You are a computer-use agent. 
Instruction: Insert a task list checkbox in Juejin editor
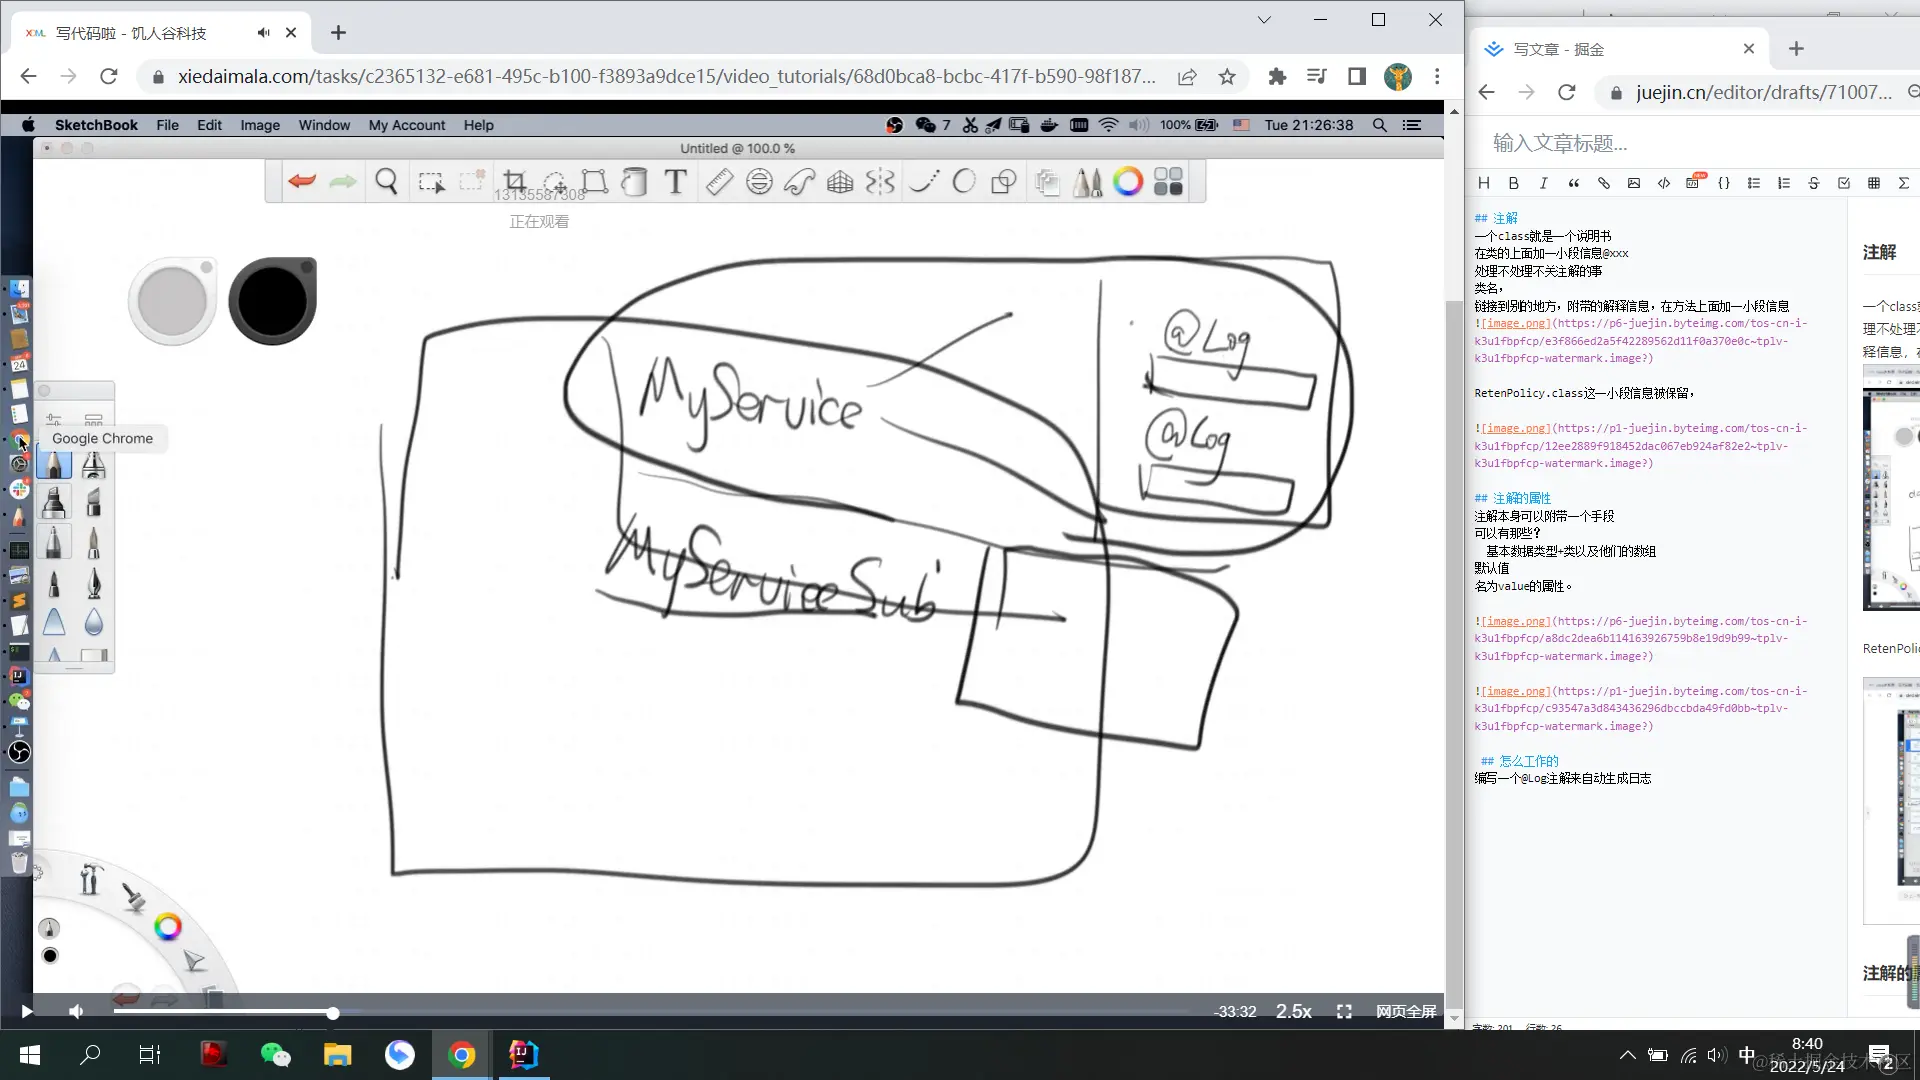[1843, 183]
